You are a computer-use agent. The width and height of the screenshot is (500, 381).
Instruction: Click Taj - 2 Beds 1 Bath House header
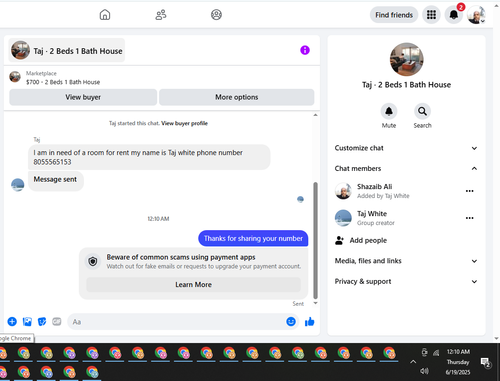pyautogui.click(x=67, y=50)
